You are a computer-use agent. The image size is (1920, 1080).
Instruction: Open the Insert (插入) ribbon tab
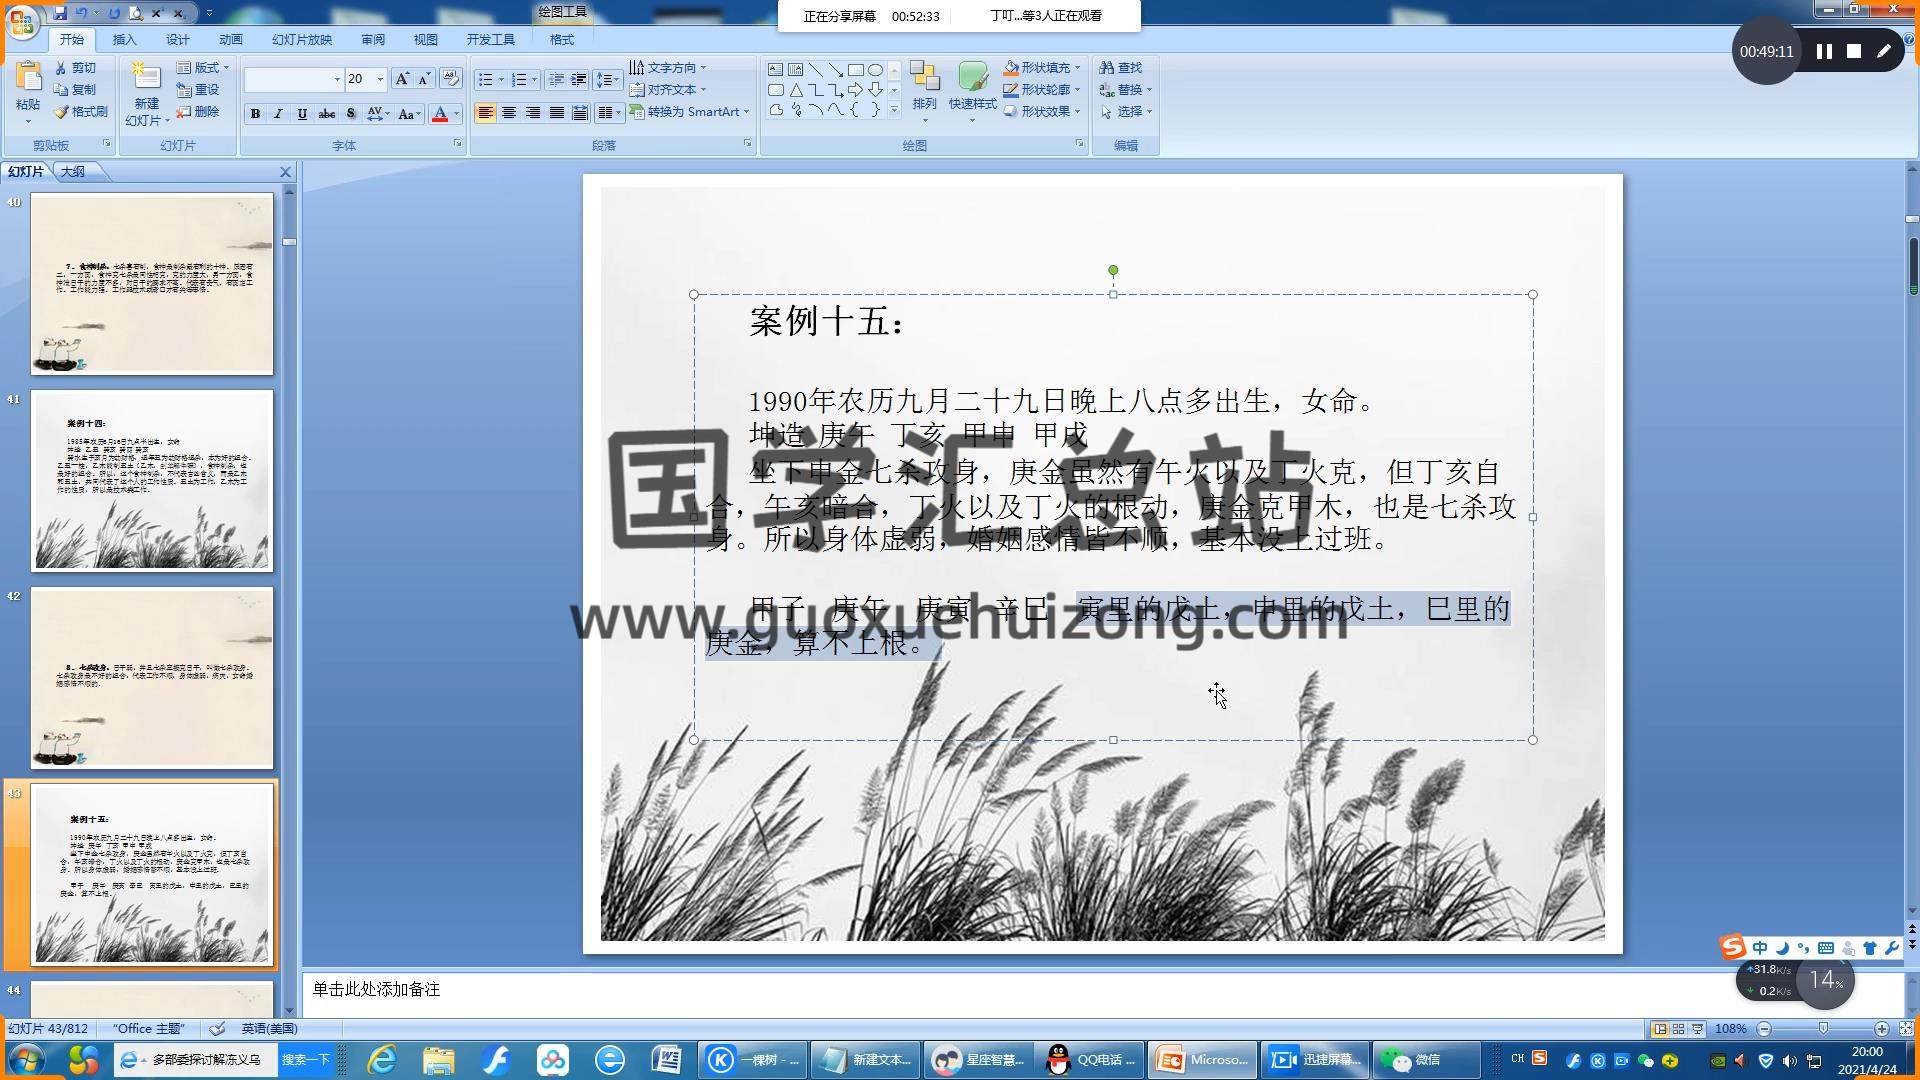tap(124, 40)
